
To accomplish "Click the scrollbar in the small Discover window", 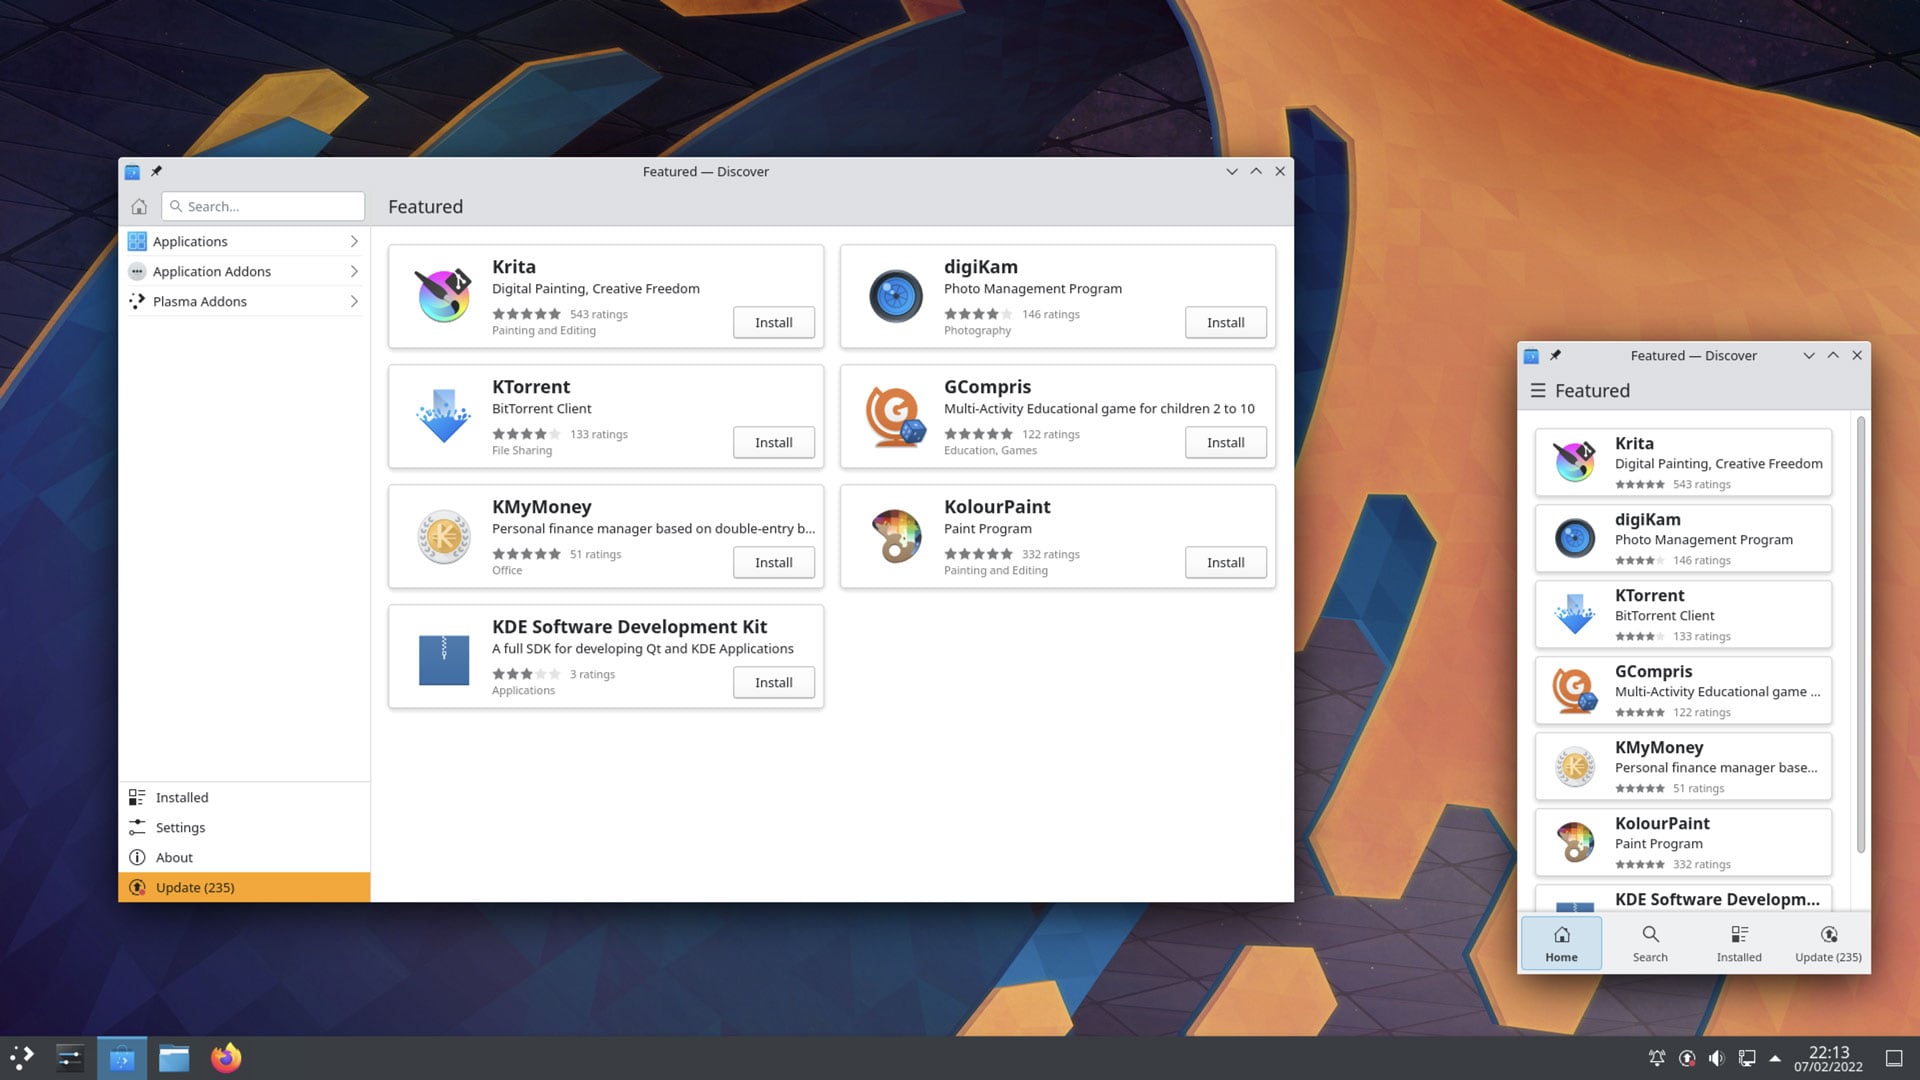I will coord(1861,635).
